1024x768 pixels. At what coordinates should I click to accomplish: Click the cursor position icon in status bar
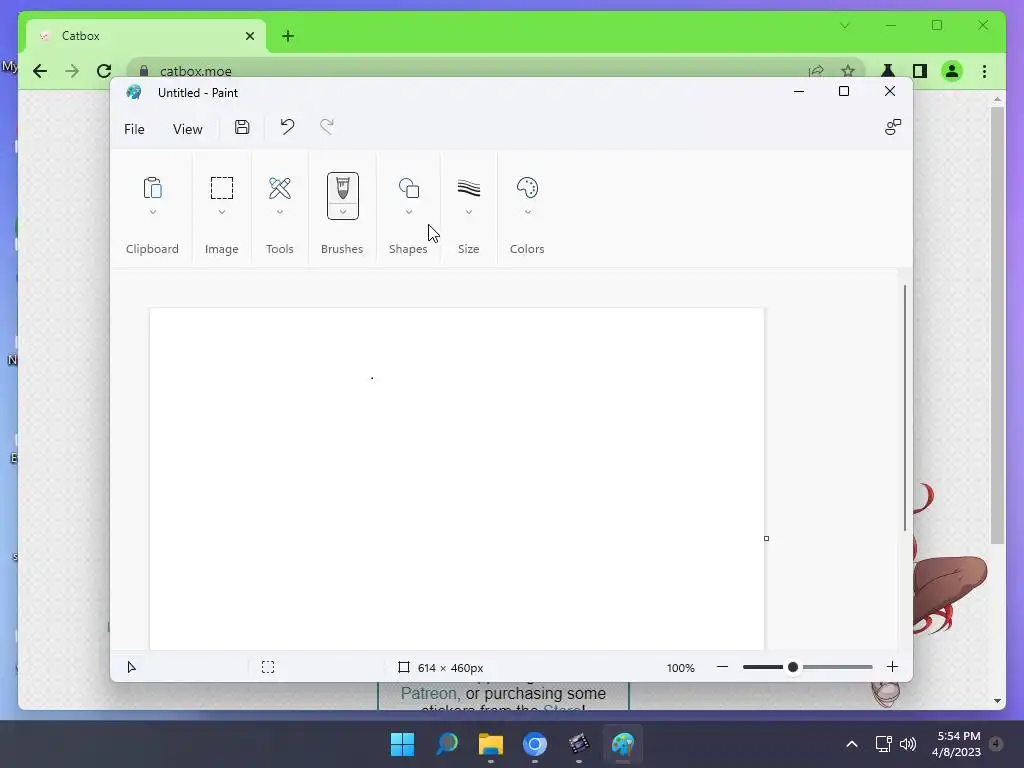[x=131, y=667]
